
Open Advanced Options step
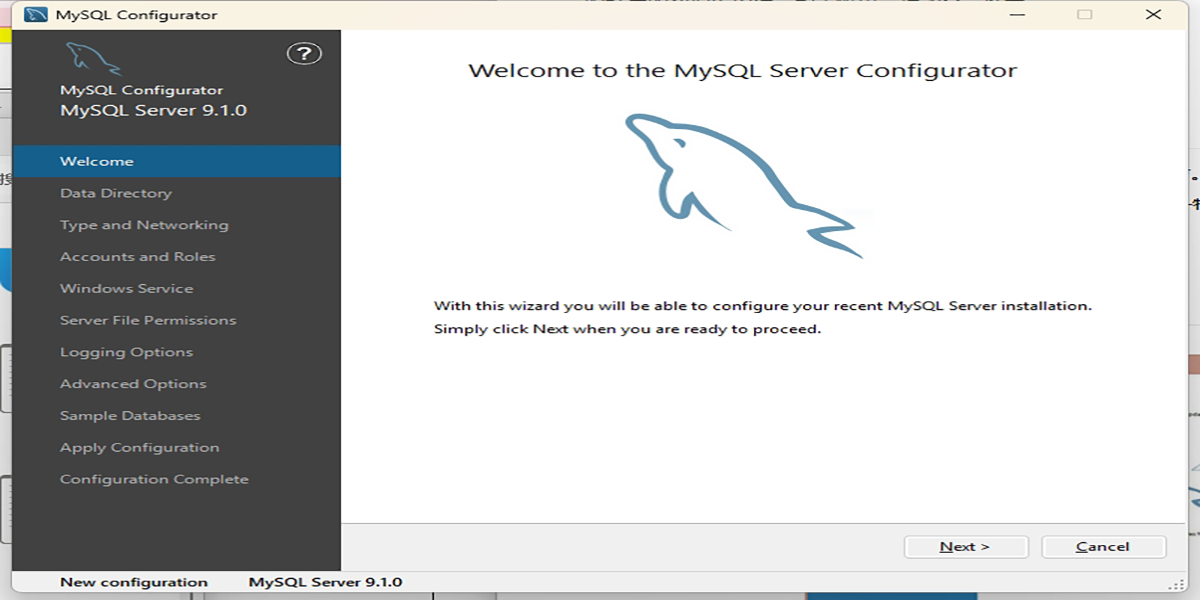click(x=133, y=384)
